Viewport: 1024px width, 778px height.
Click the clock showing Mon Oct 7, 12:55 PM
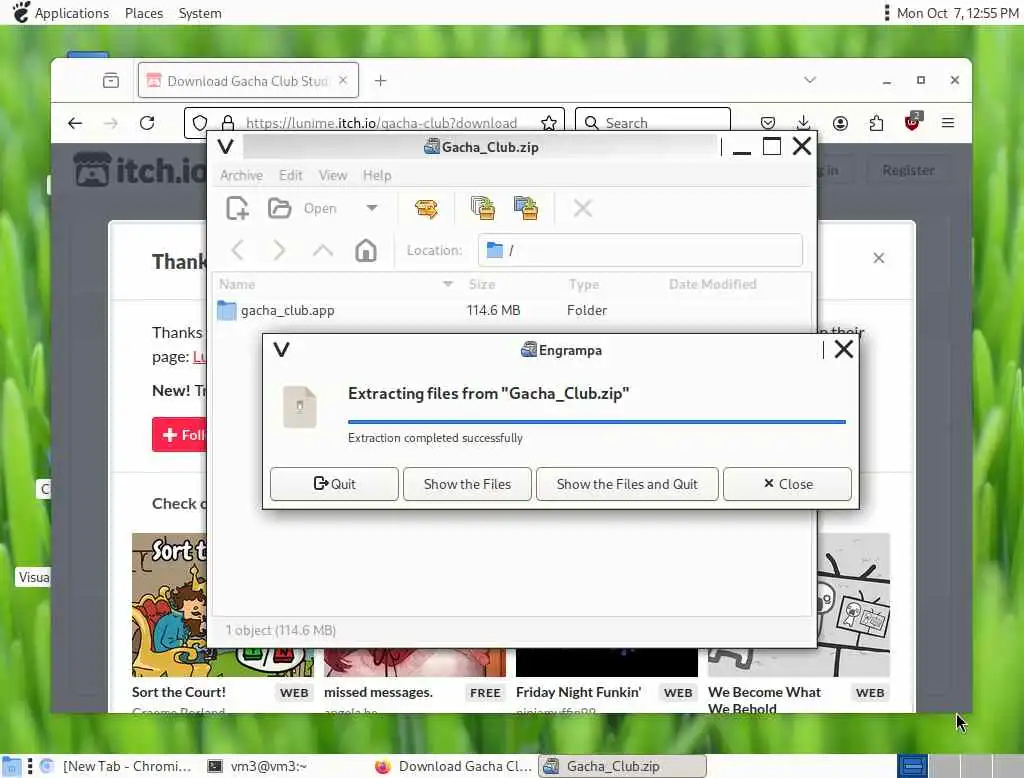pyautogui.click(x=957, y=13)
